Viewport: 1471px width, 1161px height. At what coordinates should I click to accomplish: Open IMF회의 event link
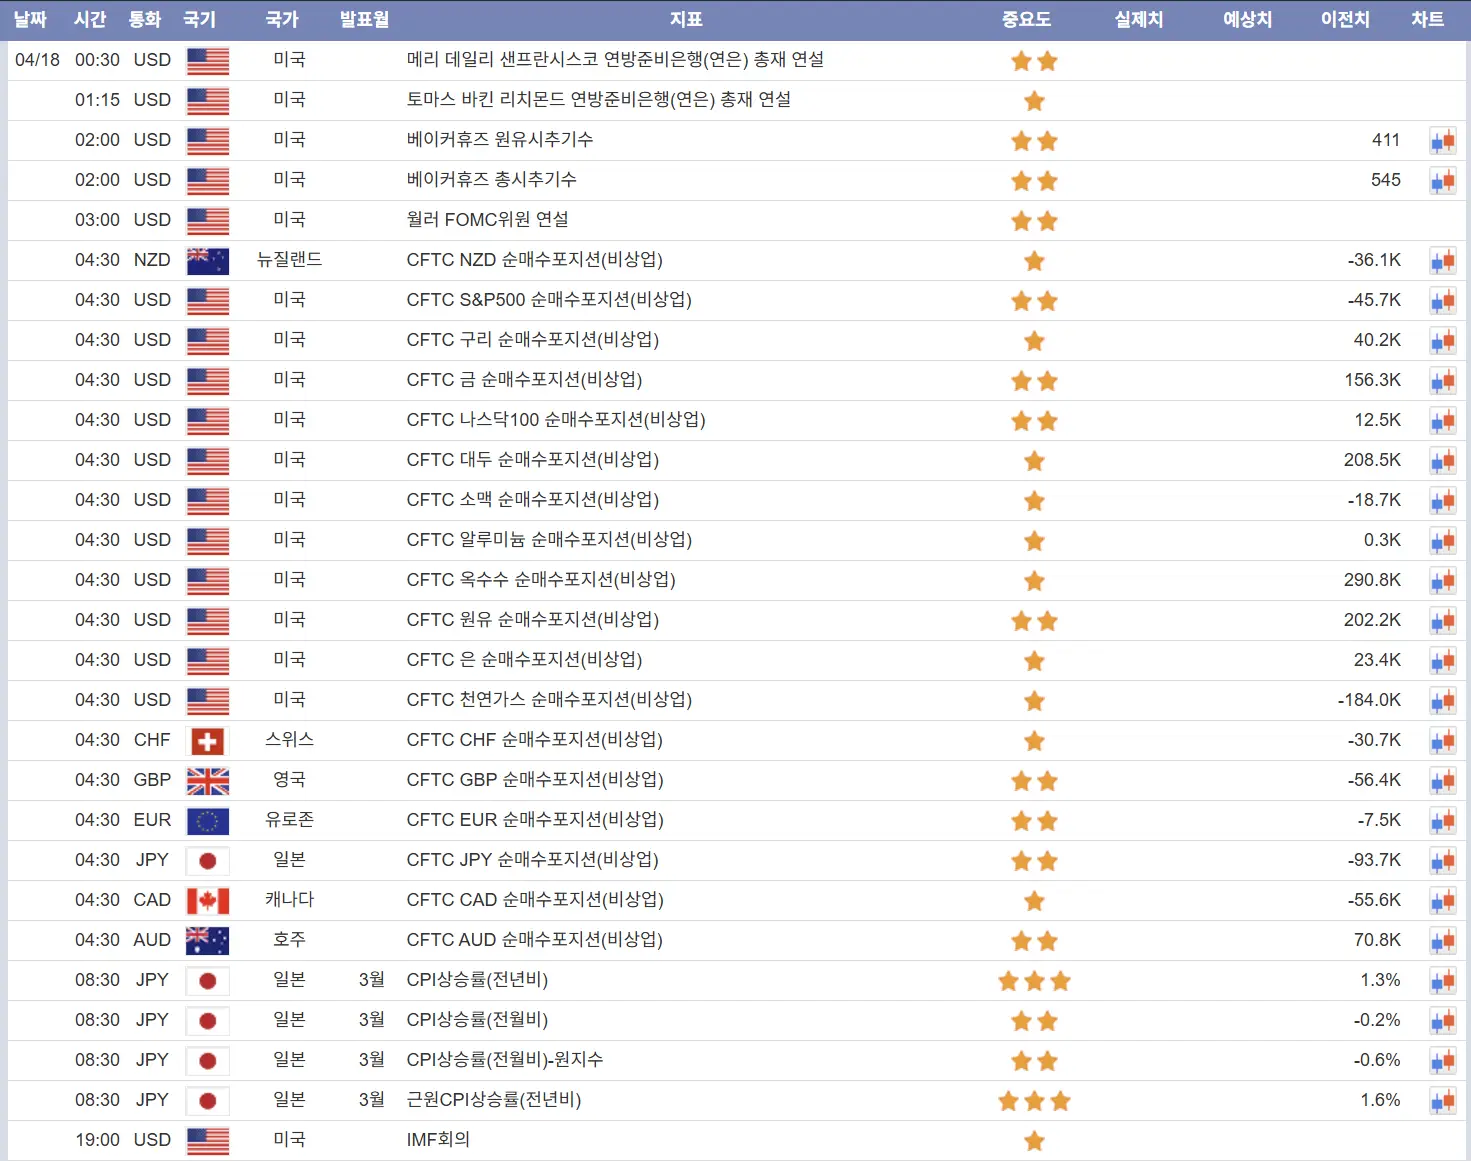[438, 1140]
